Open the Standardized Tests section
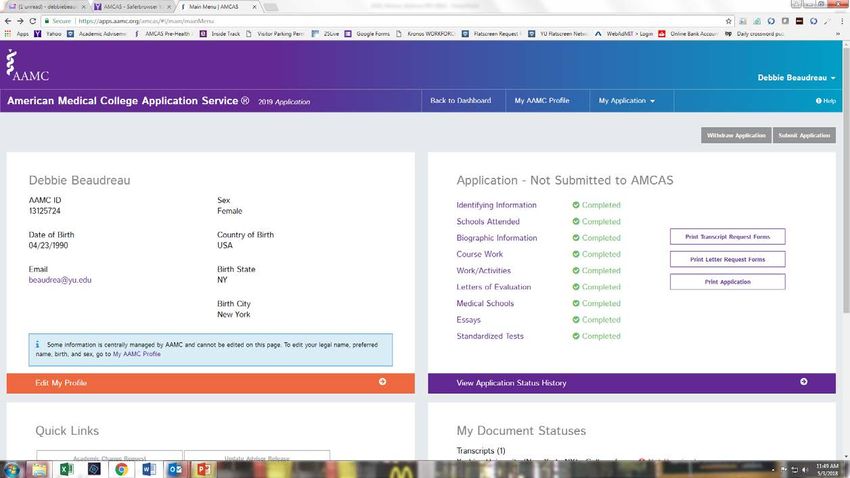The width and height of the screenshot is (850, 478). pos(490,336)
